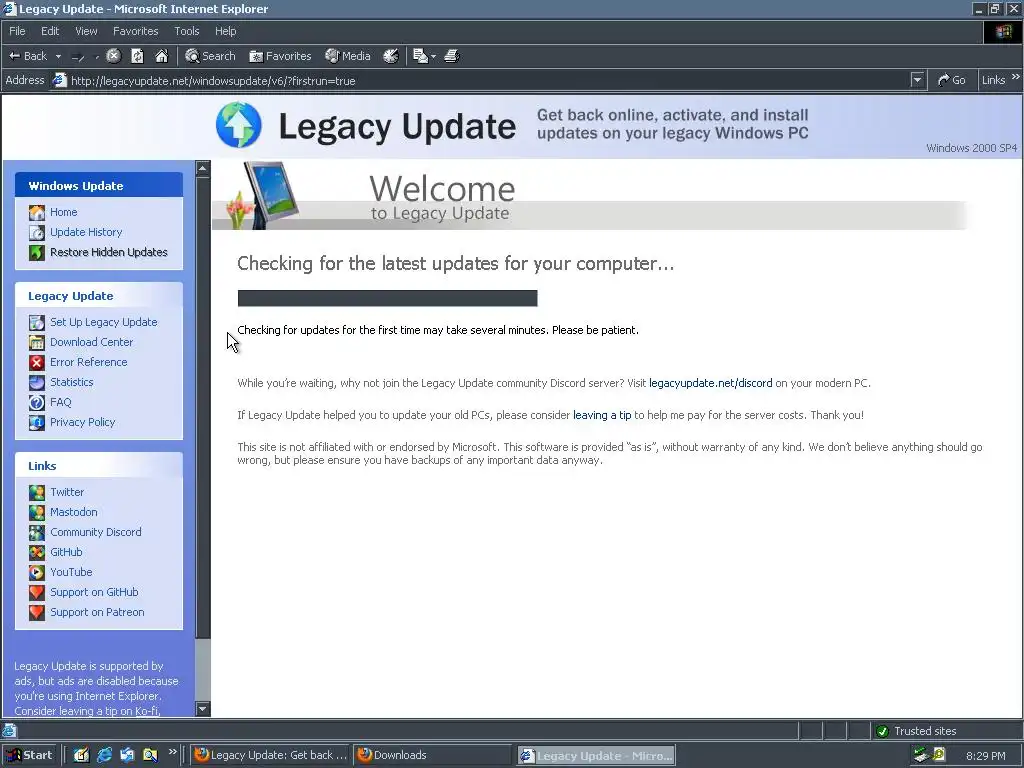Click the Mail toolbar icon

pyautogui.click(x=420, y=56)
